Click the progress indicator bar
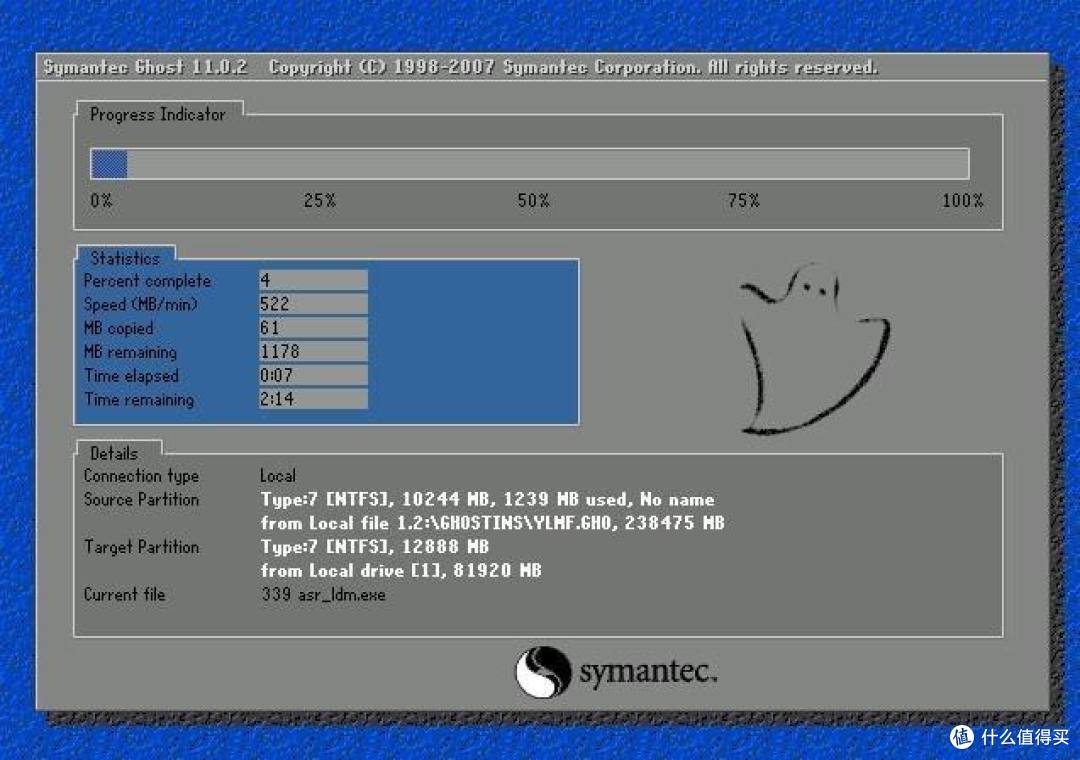This screenshot has height=760, width=1080. [x=530, y=164]
